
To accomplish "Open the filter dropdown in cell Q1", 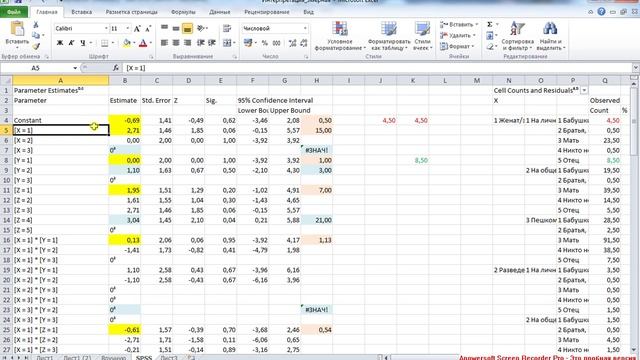I will click(584, 90).
